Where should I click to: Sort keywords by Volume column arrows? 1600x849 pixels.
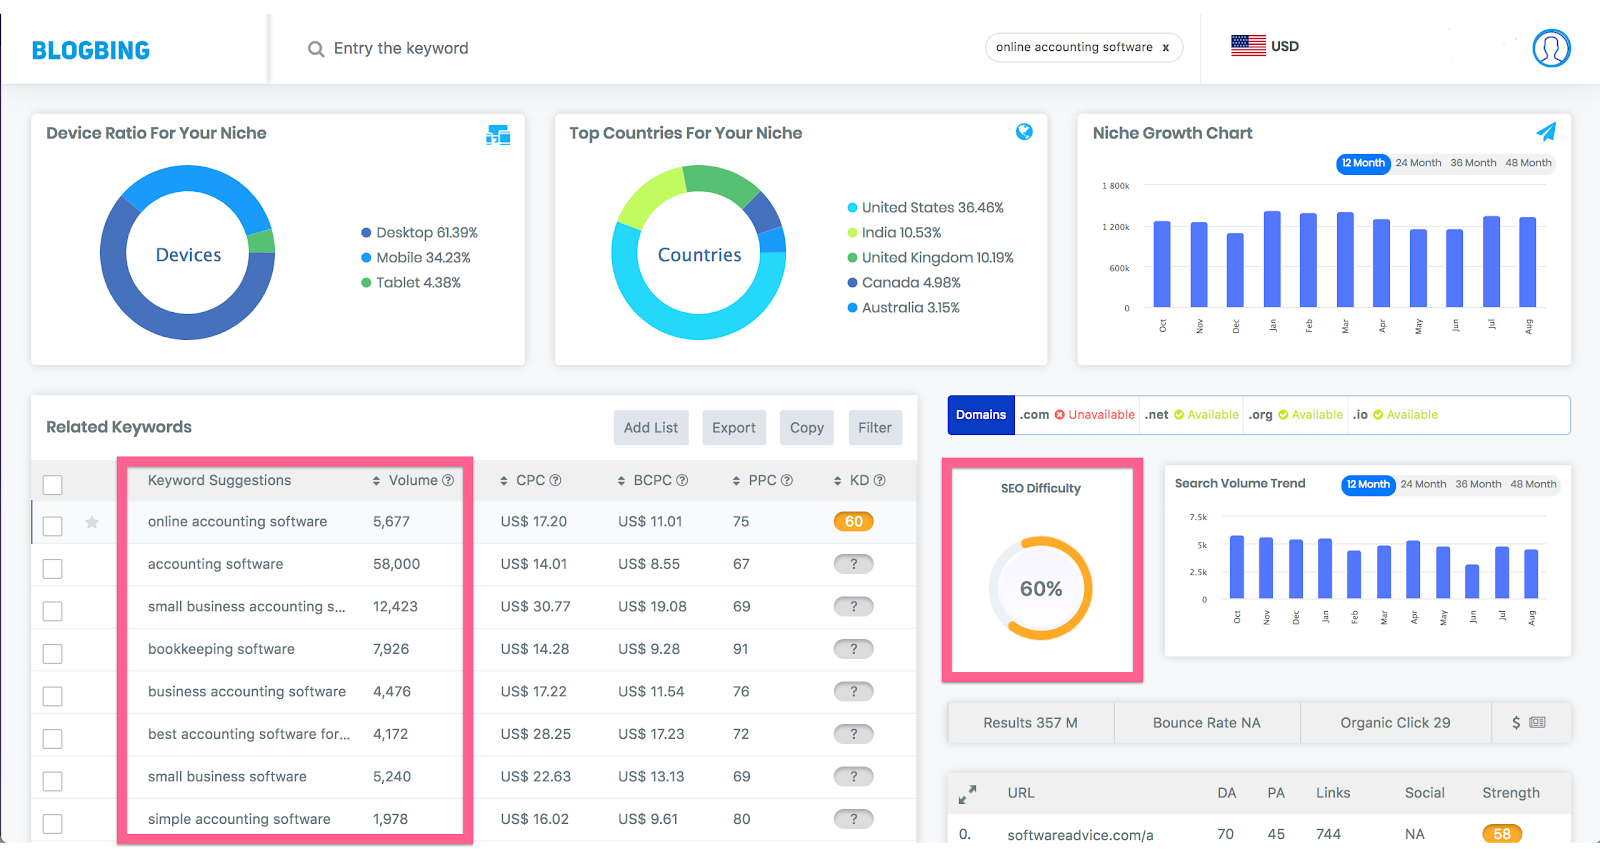click(376, 481)
